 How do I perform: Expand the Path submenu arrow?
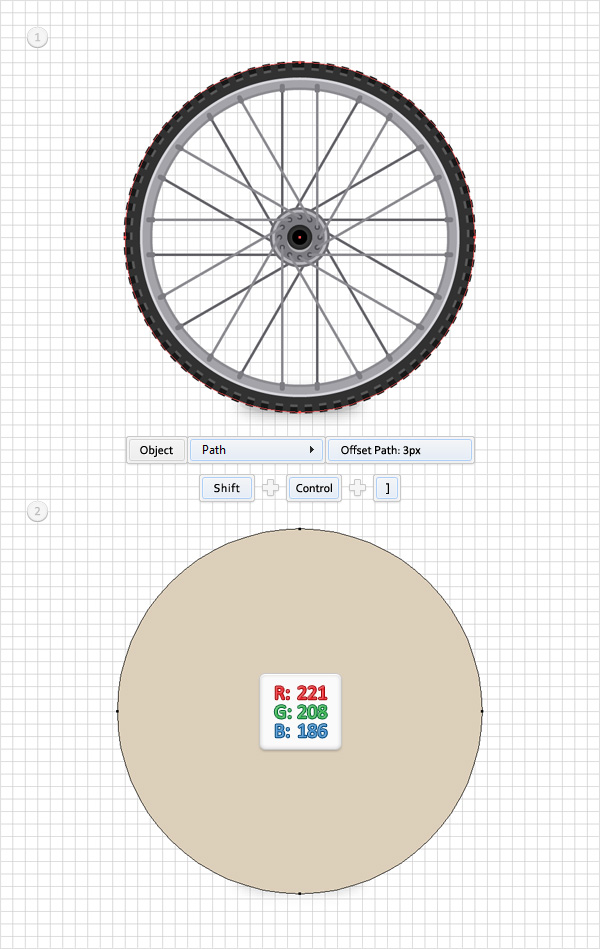click(x=311, y=450)
